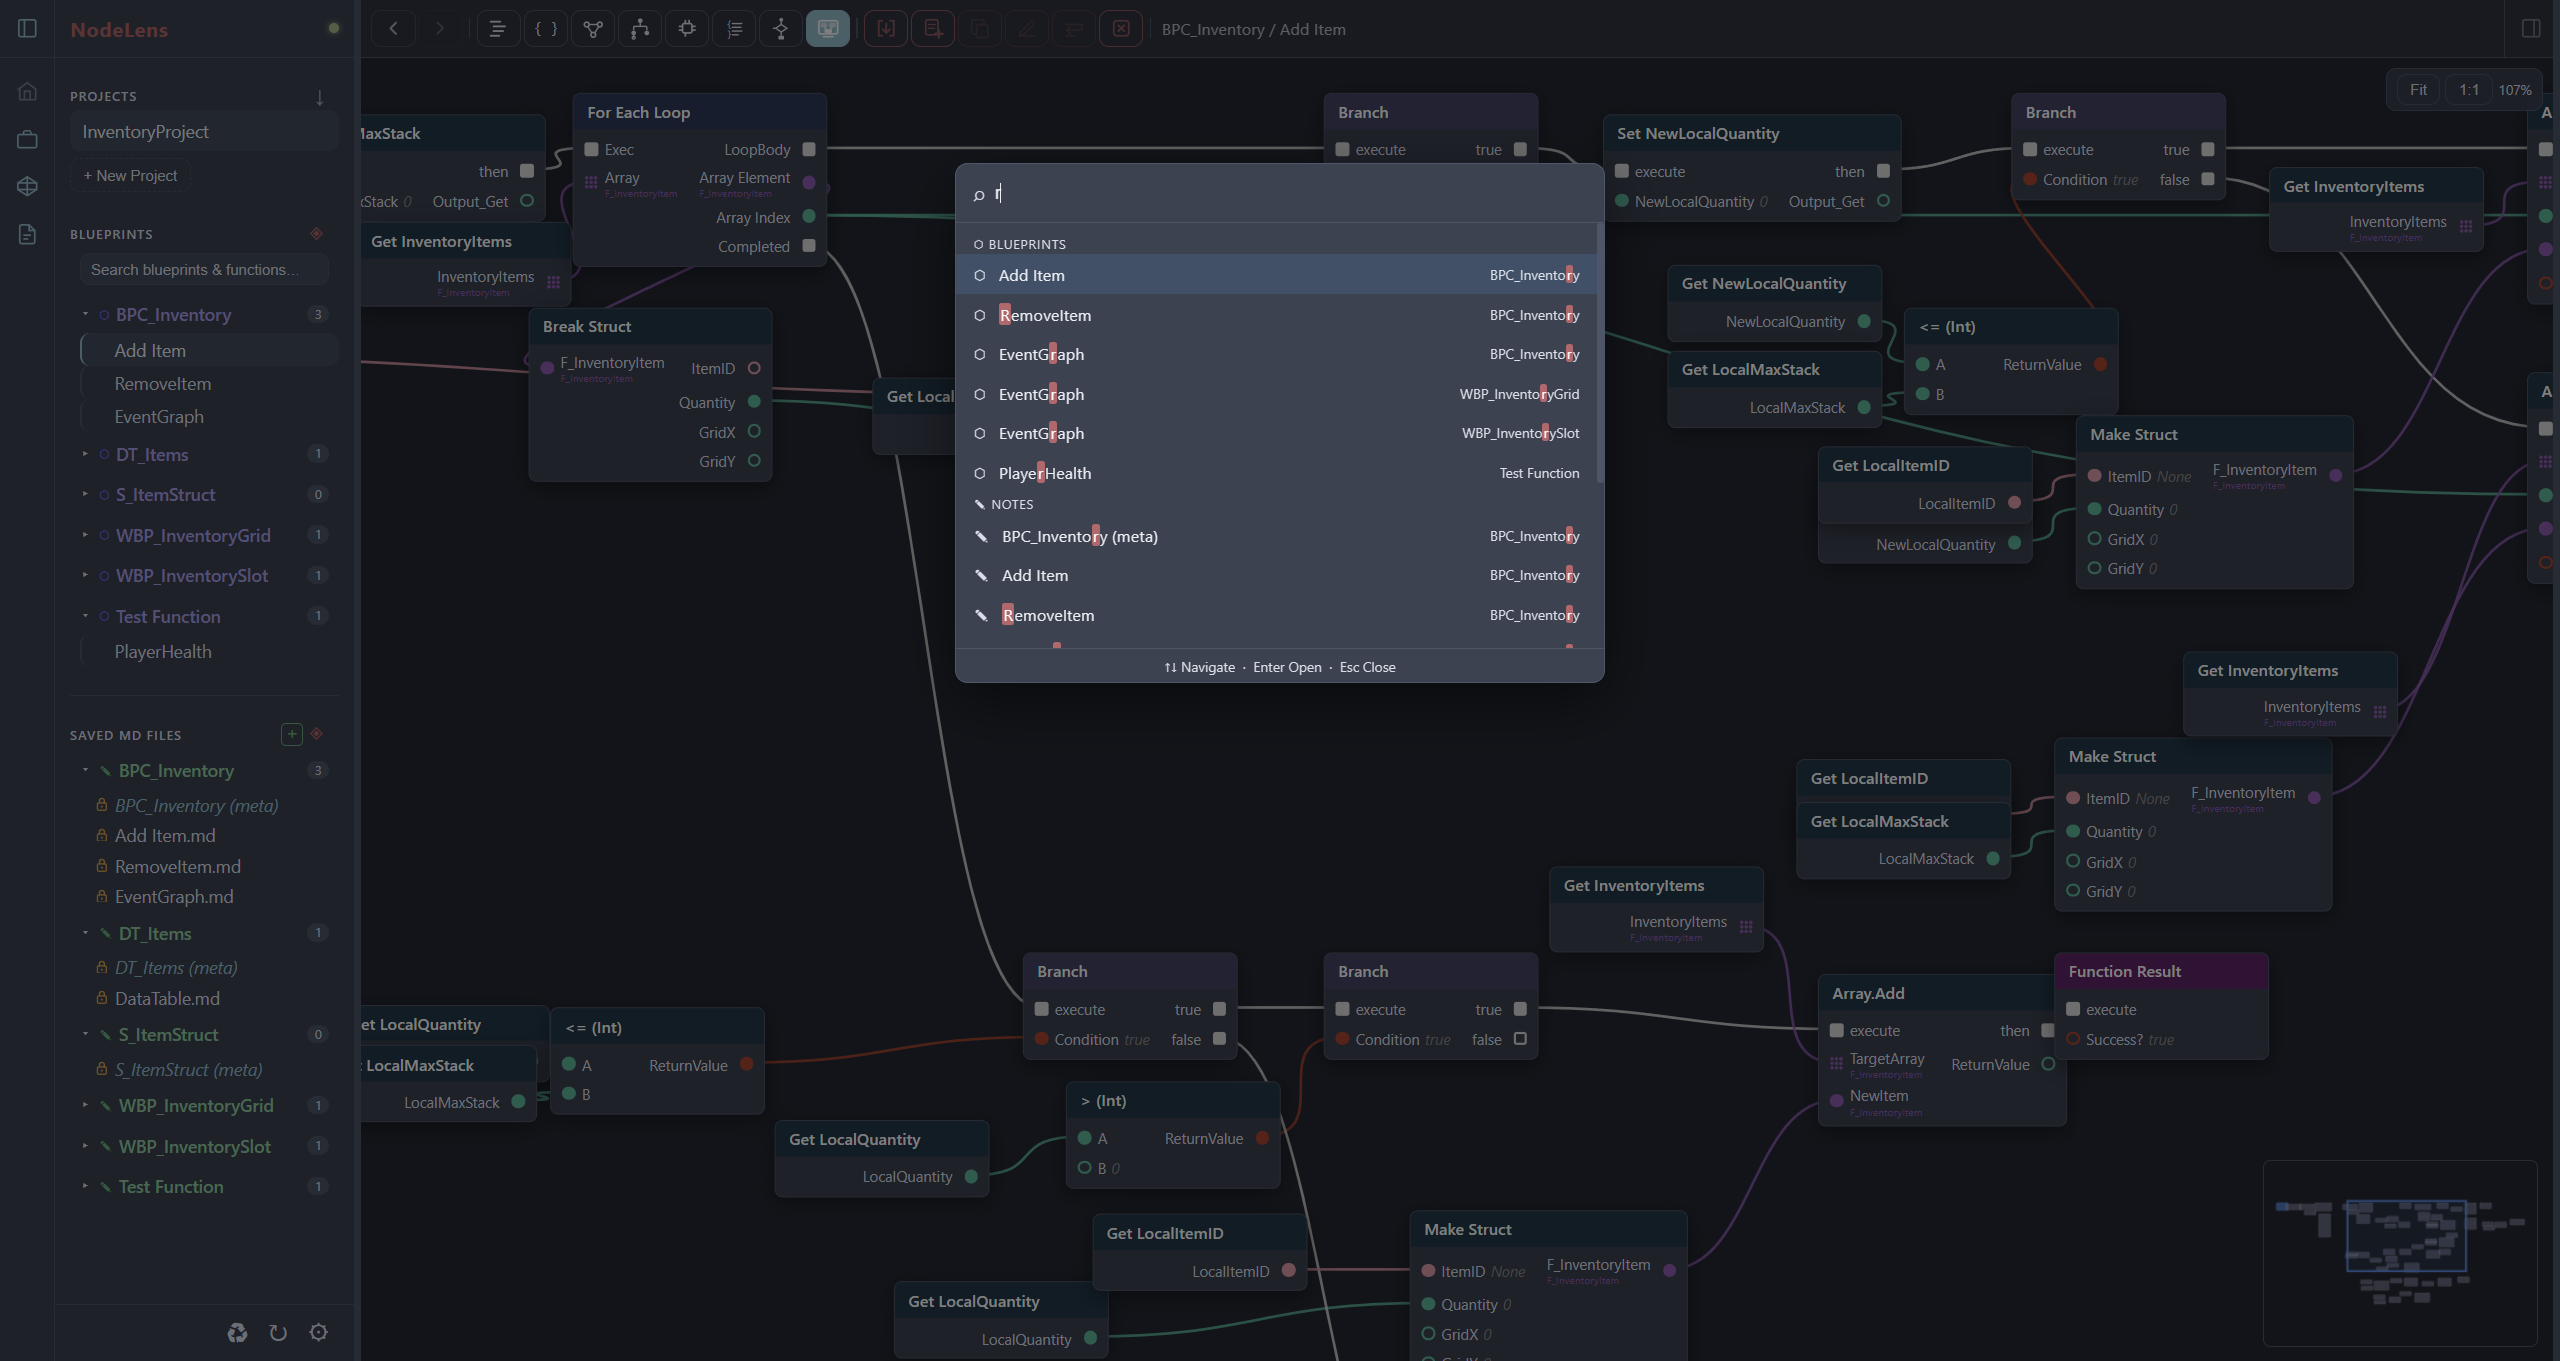Click the search blueprints & functions field
Viewport: 2560px width, 1361px height.
(204, 269)
